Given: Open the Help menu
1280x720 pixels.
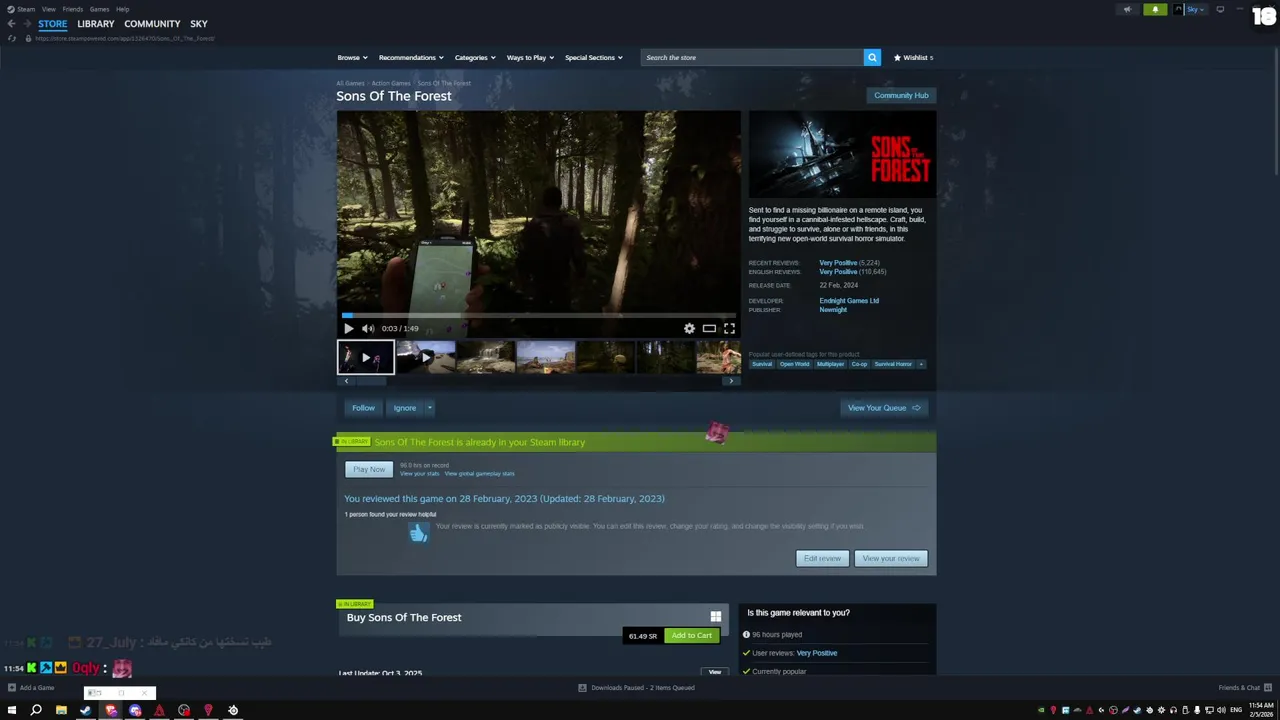Looking at the screenshot, I should (122, 9).
